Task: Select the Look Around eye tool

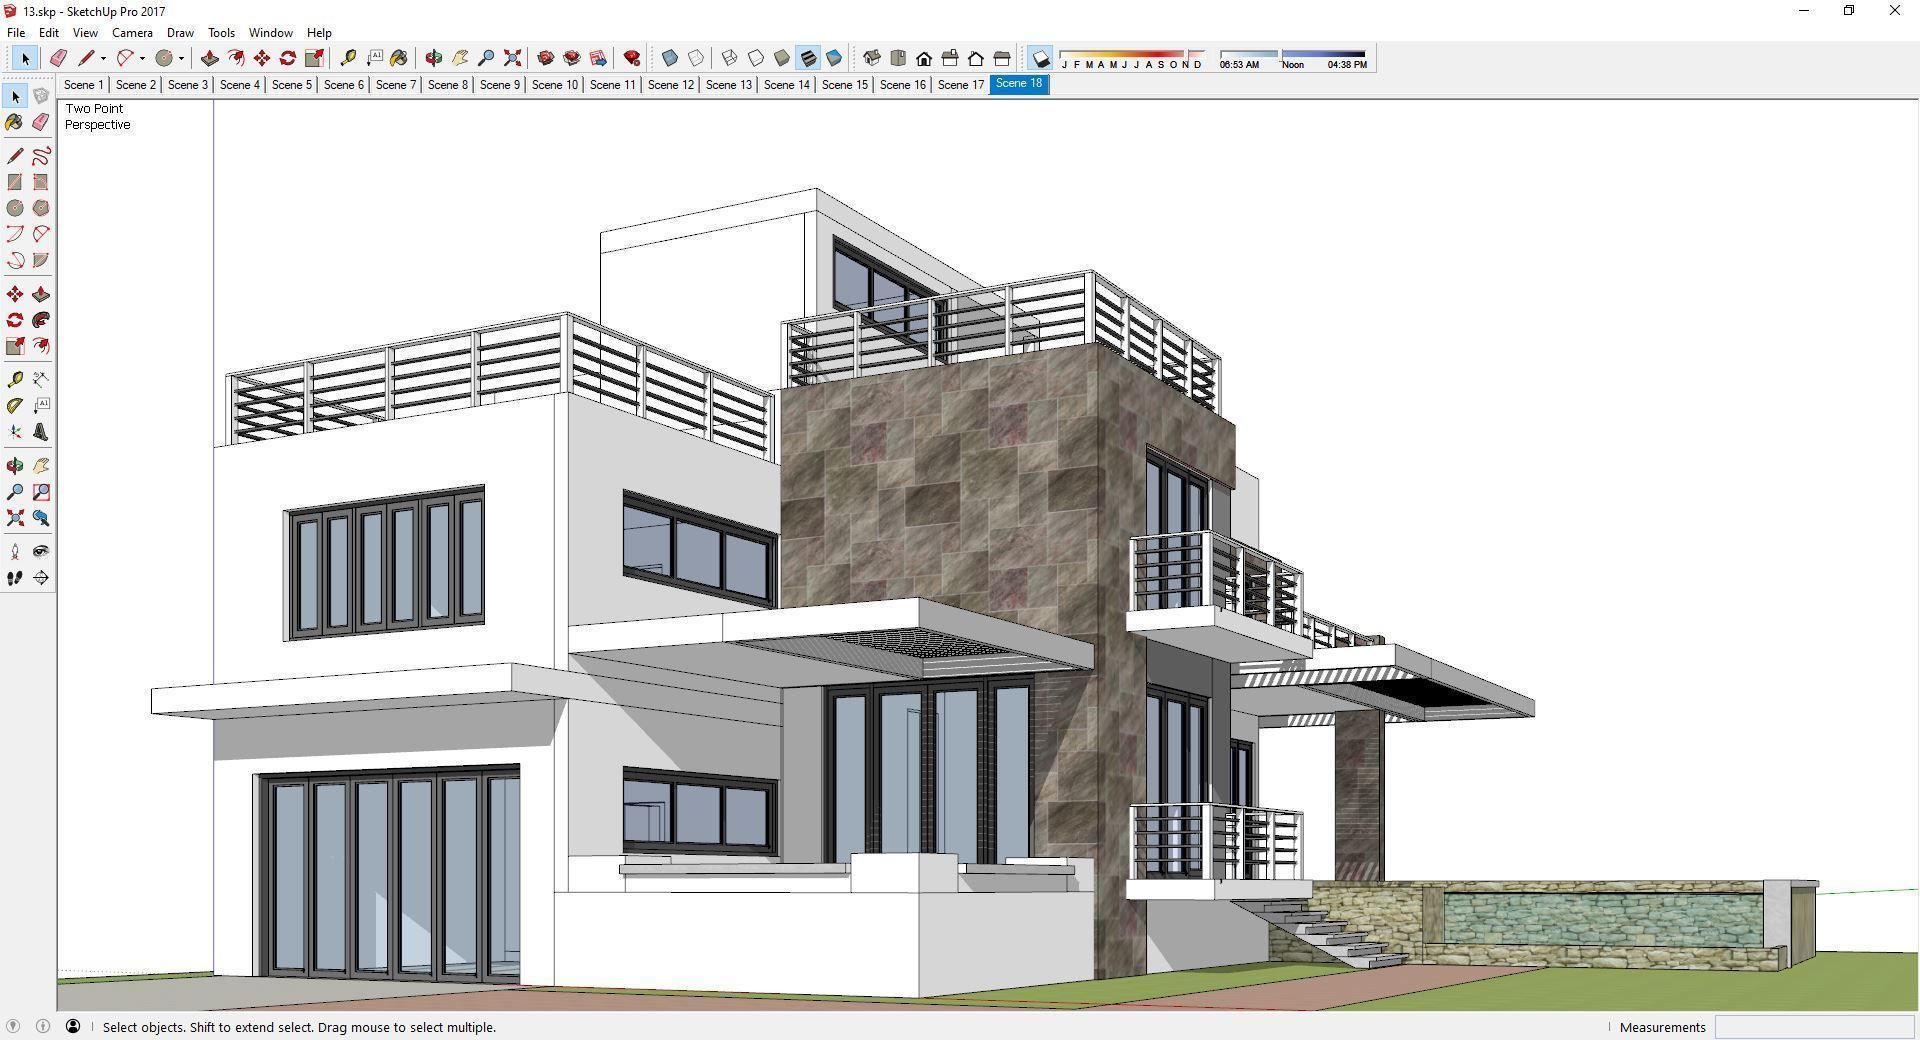Action: (41, 551)
